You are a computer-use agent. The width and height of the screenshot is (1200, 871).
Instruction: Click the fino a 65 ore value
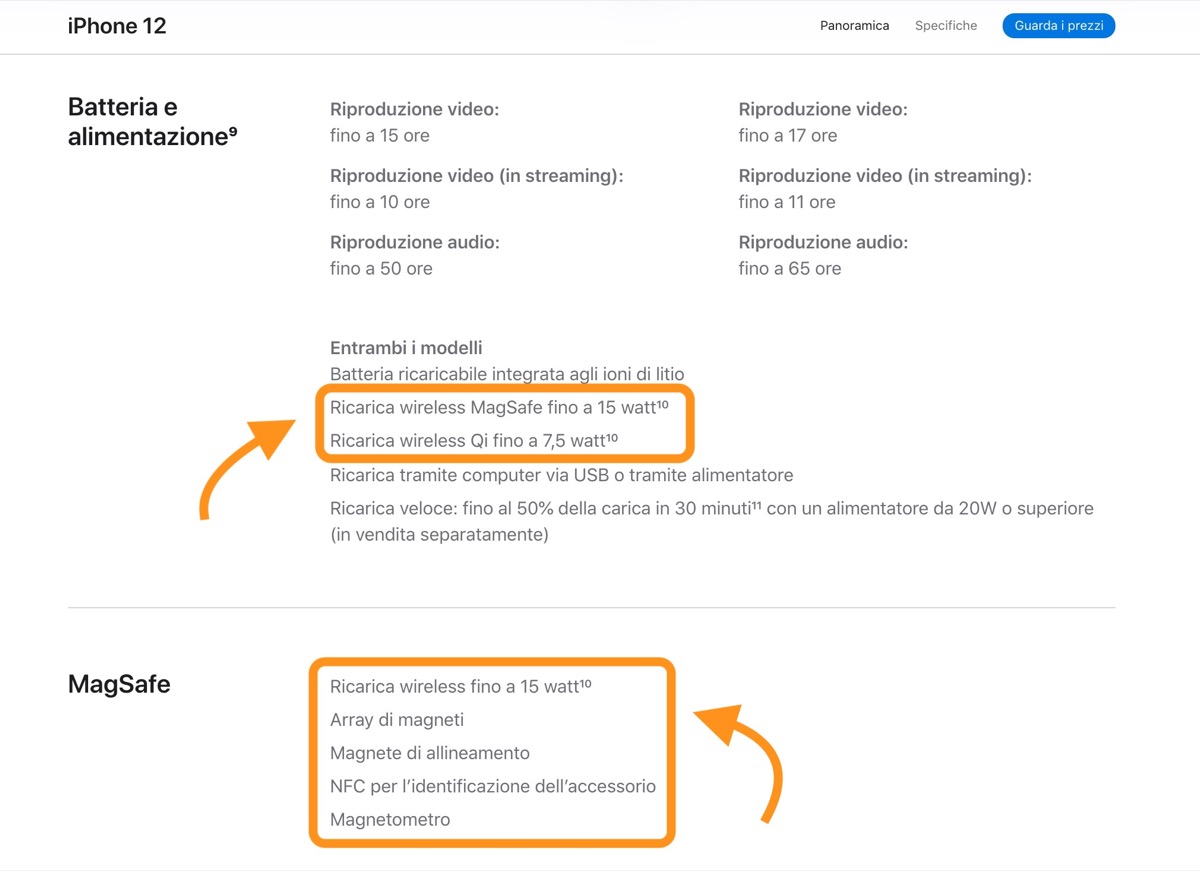point(790,269)
